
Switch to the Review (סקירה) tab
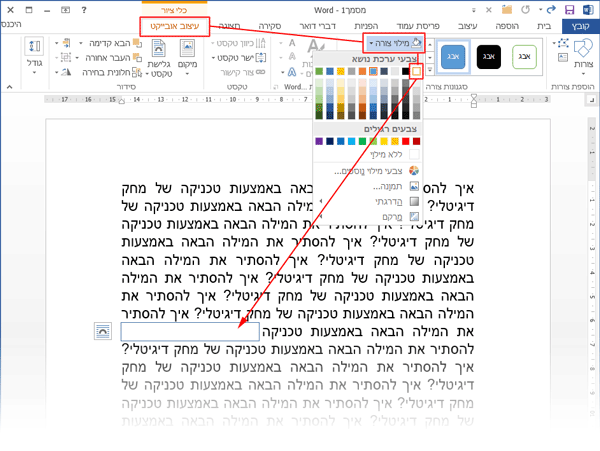(270, 26)
